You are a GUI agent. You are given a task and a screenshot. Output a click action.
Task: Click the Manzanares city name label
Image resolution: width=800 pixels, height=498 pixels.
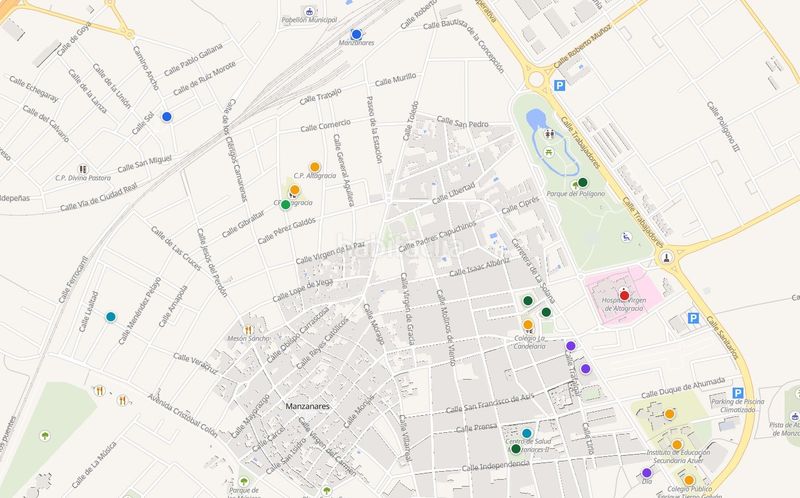(308, 407)
